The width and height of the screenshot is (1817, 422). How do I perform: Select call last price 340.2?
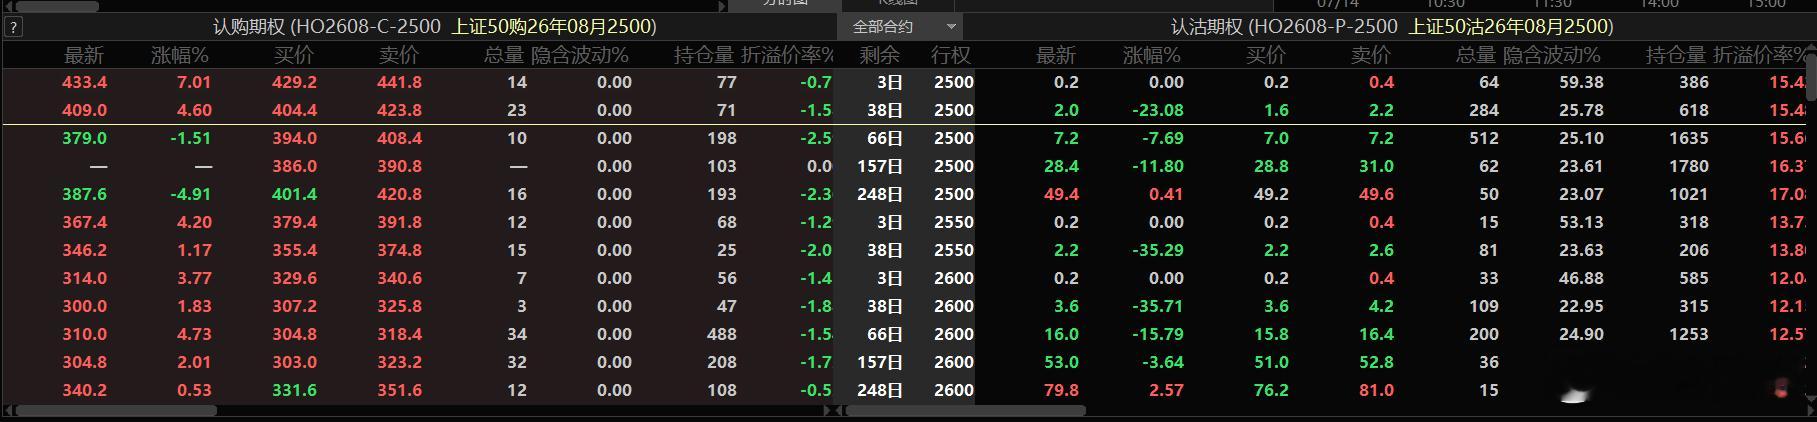coord(84,390)
